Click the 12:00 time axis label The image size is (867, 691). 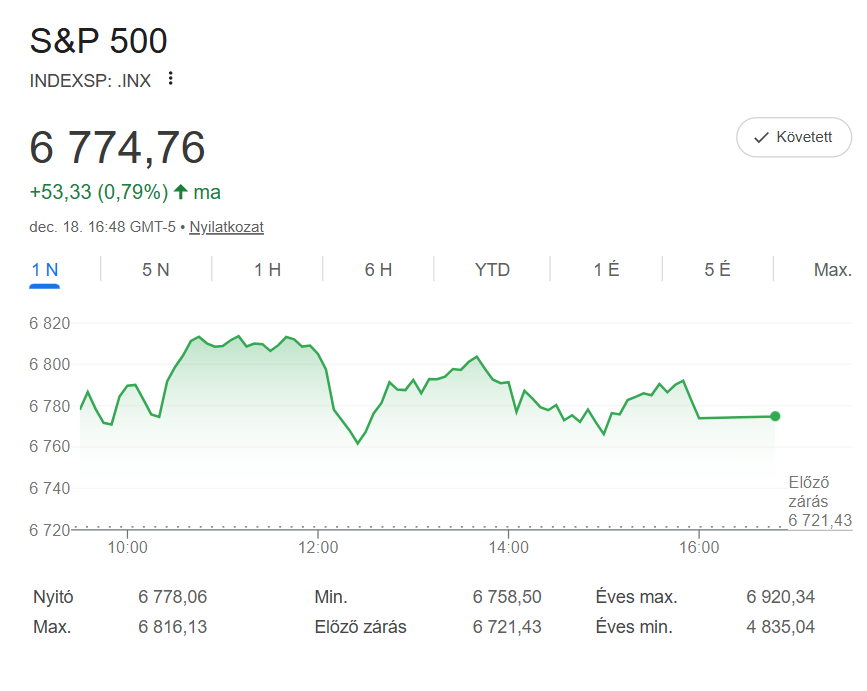[x=318, y=547]
